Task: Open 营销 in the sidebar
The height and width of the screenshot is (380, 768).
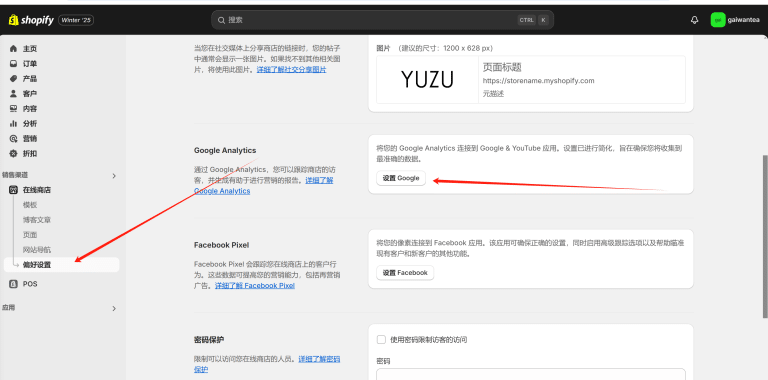Action: pos(30,139)
